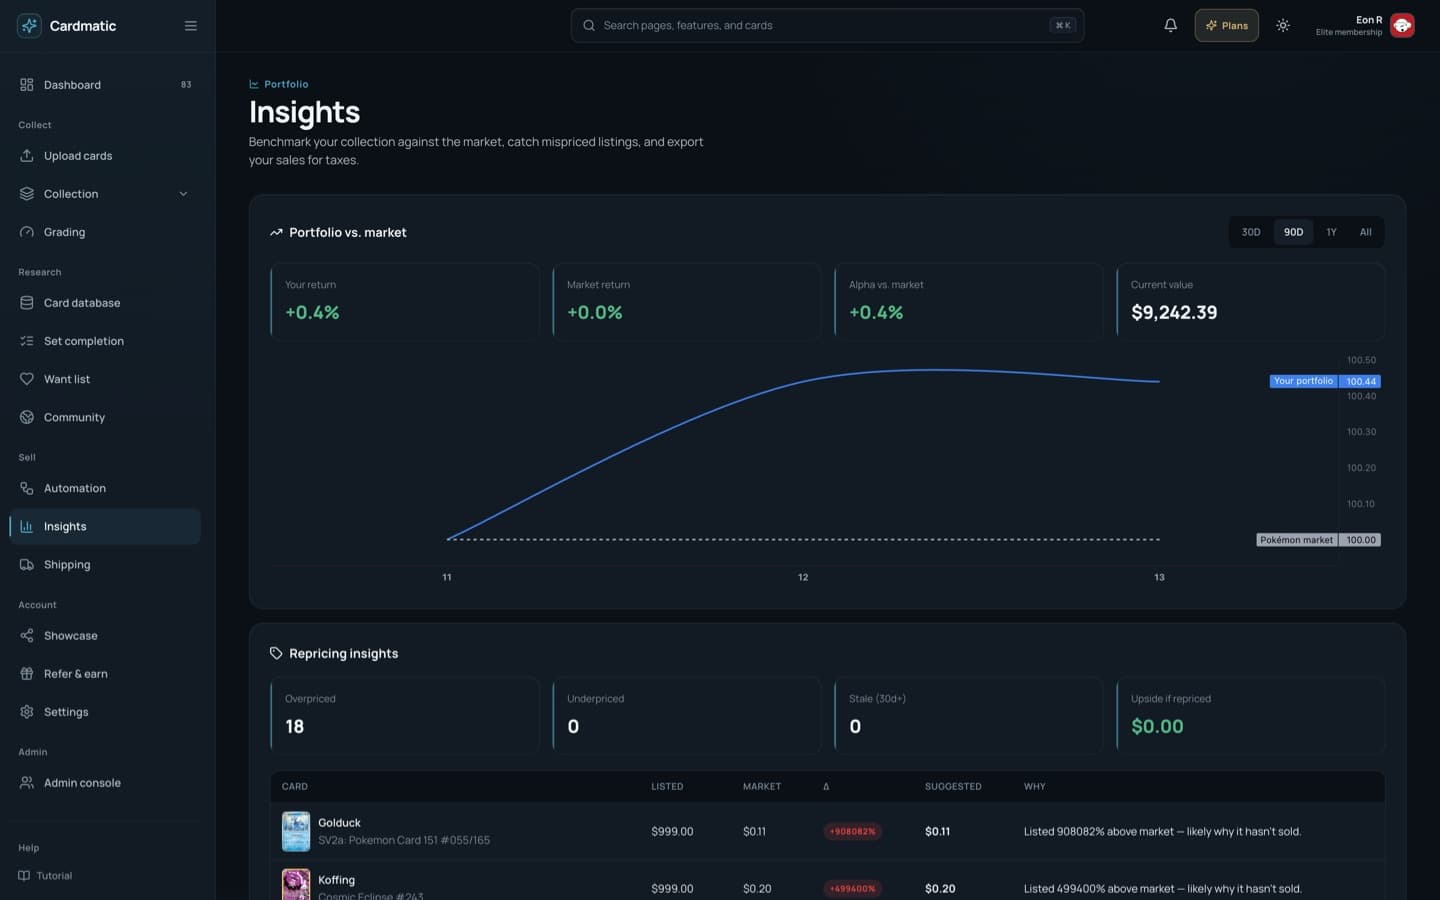Click the Refer & earn gift icon
This screenshot has width=1440, height=900.
27,674
